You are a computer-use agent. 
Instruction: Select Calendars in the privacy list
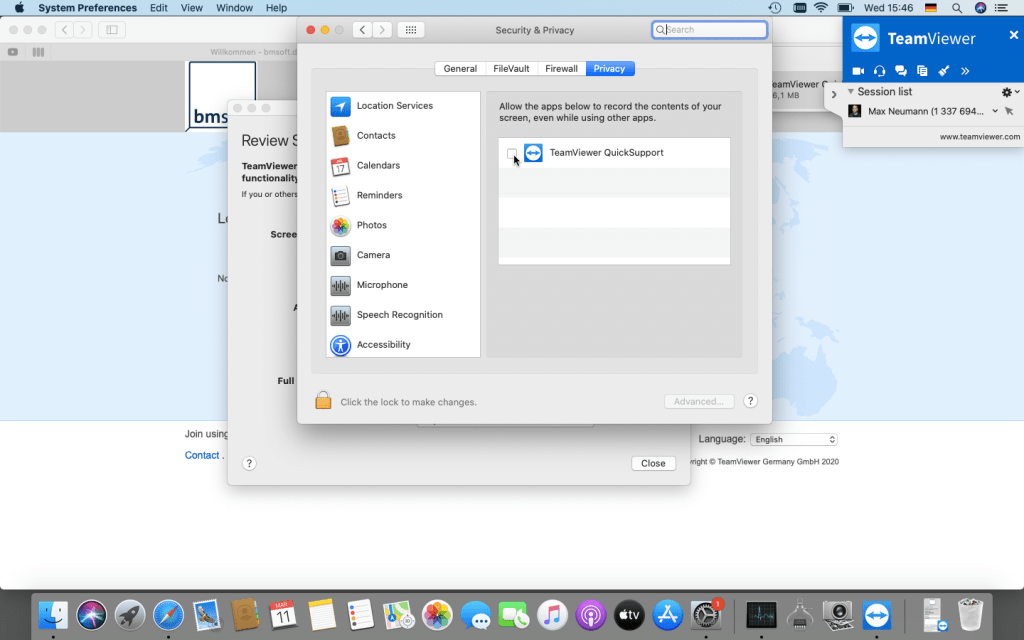click(x=403, y=166)
